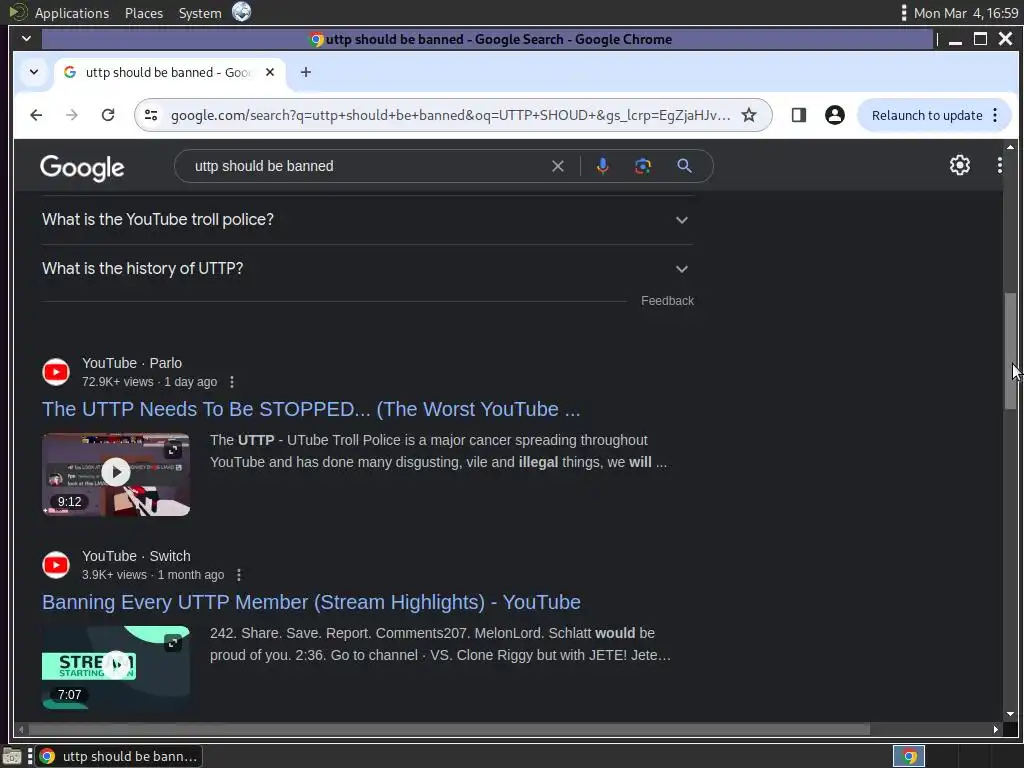Expand 'What is the YouTube troll police?'
The height and width of the screenshot is (768, 1024).
tap(366, 220)
